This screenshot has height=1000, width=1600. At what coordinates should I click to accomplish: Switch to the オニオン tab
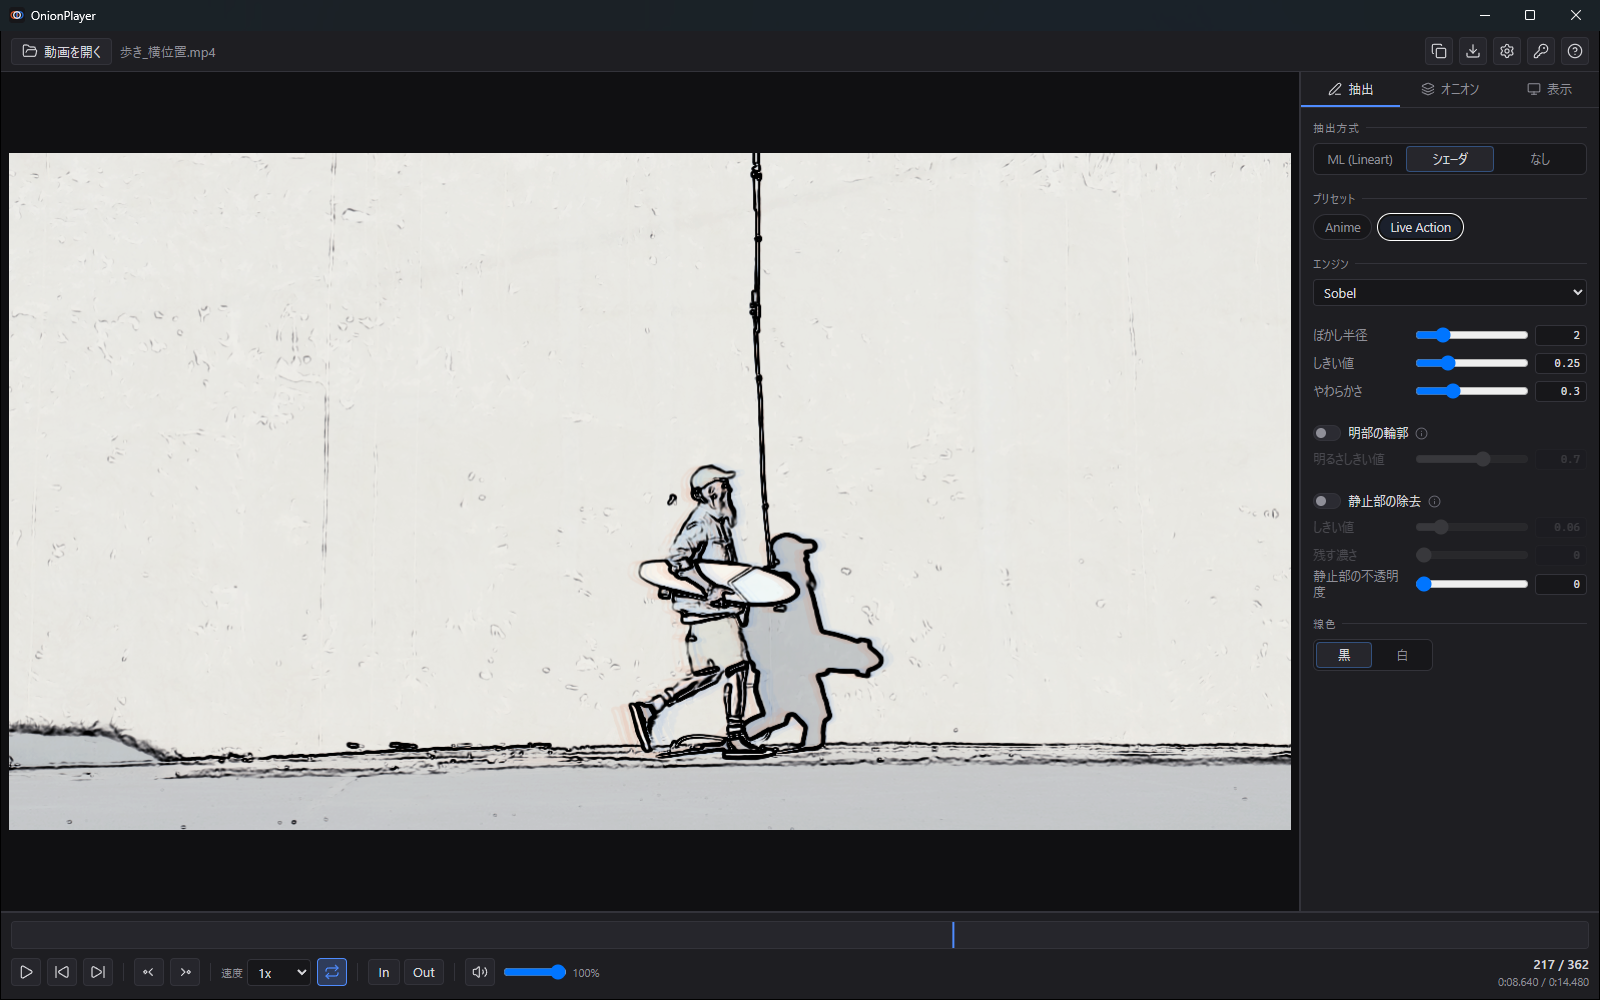coord(1450,89)
